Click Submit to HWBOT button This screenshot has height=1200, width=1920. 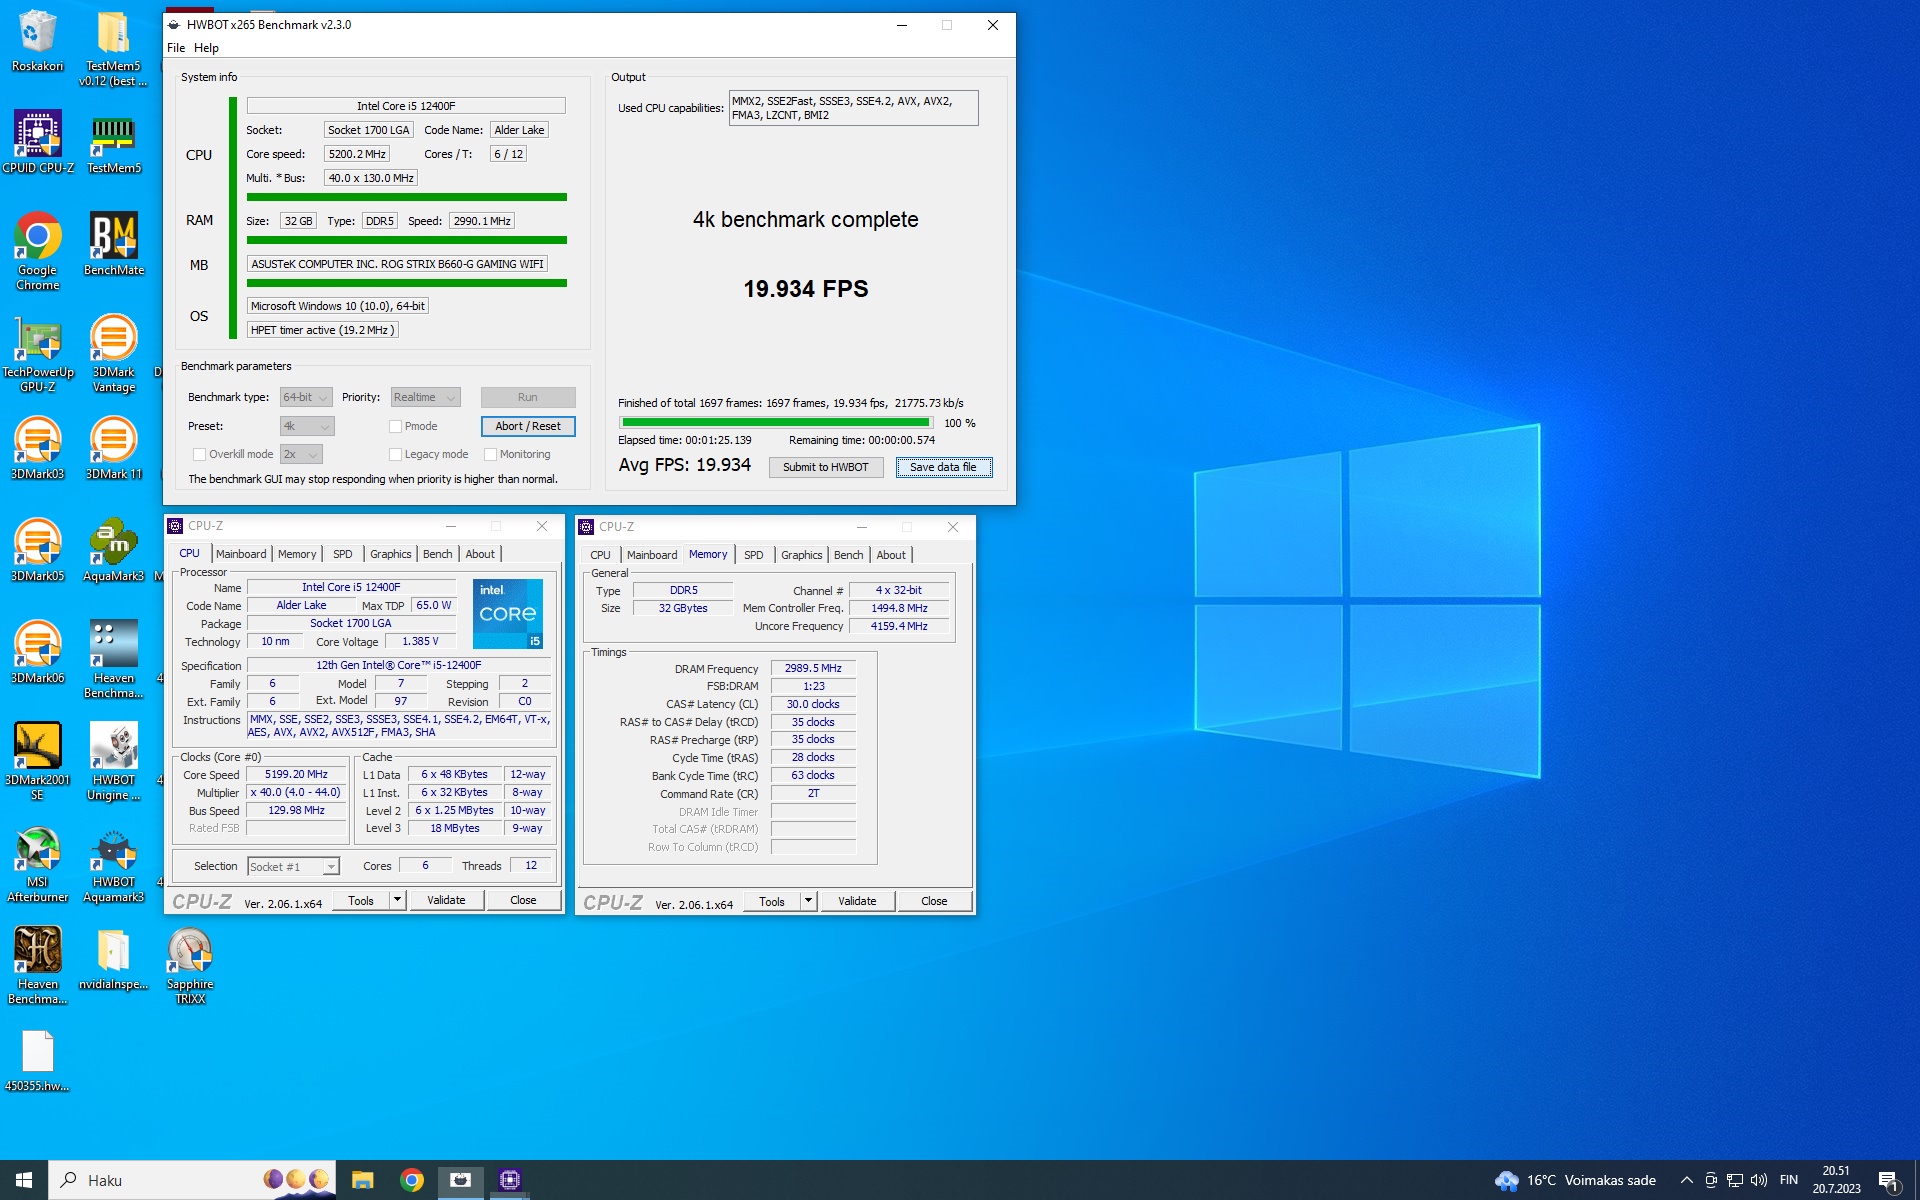(826, 467)
